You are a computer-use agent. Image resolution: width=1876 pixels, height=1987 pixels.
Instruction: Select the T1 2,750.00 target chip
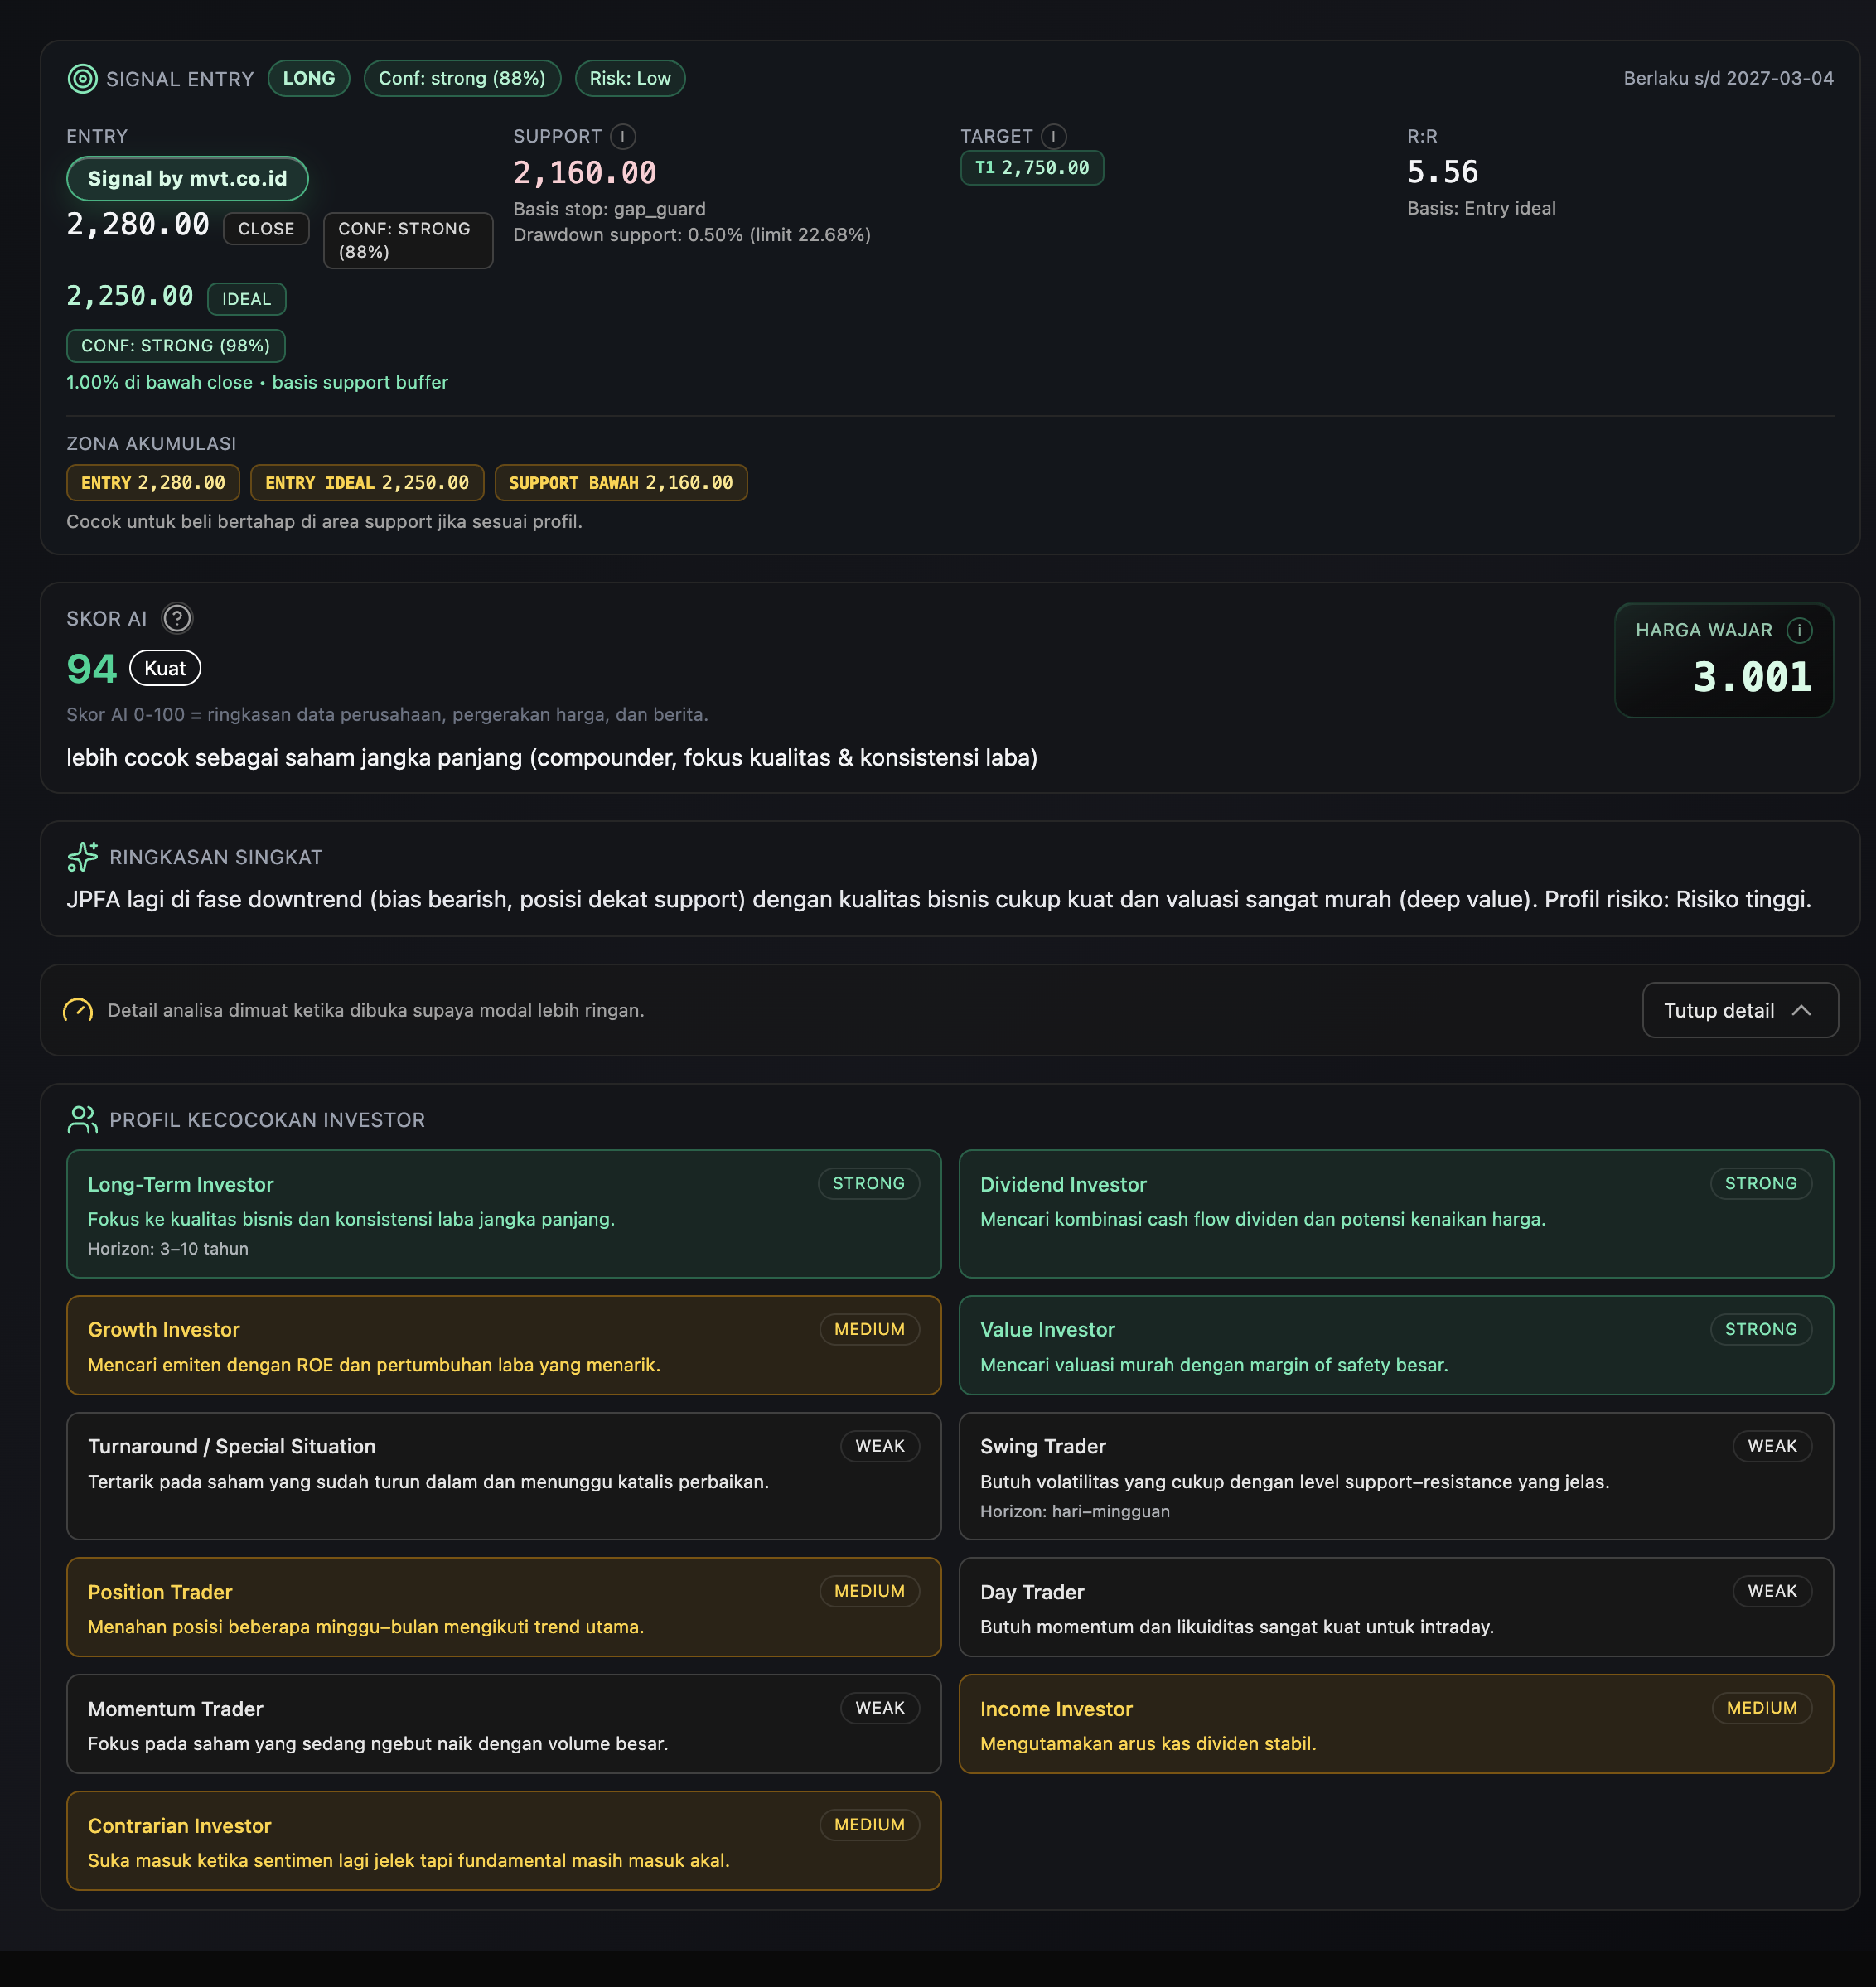point(1031,168)
